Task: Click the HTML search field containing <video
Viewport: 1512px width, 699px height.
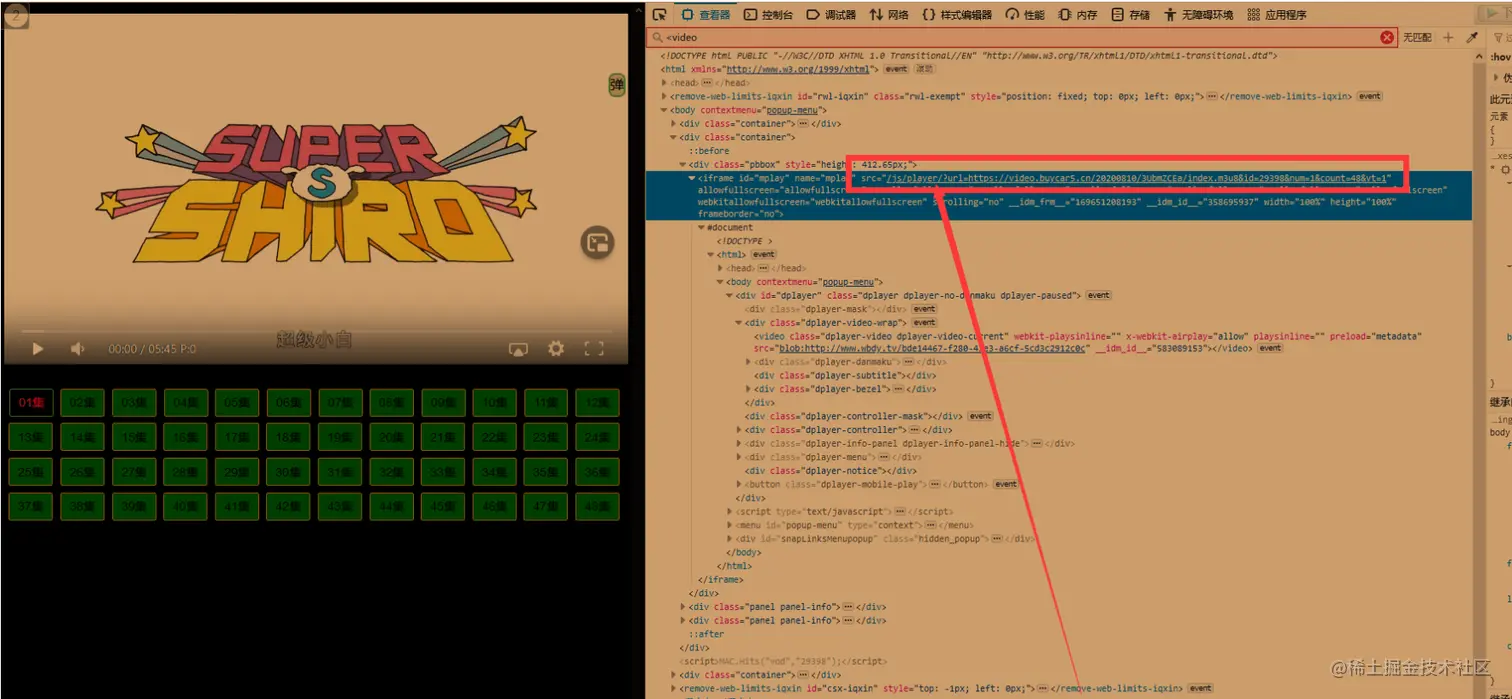Action: [x=1020, y=37]
